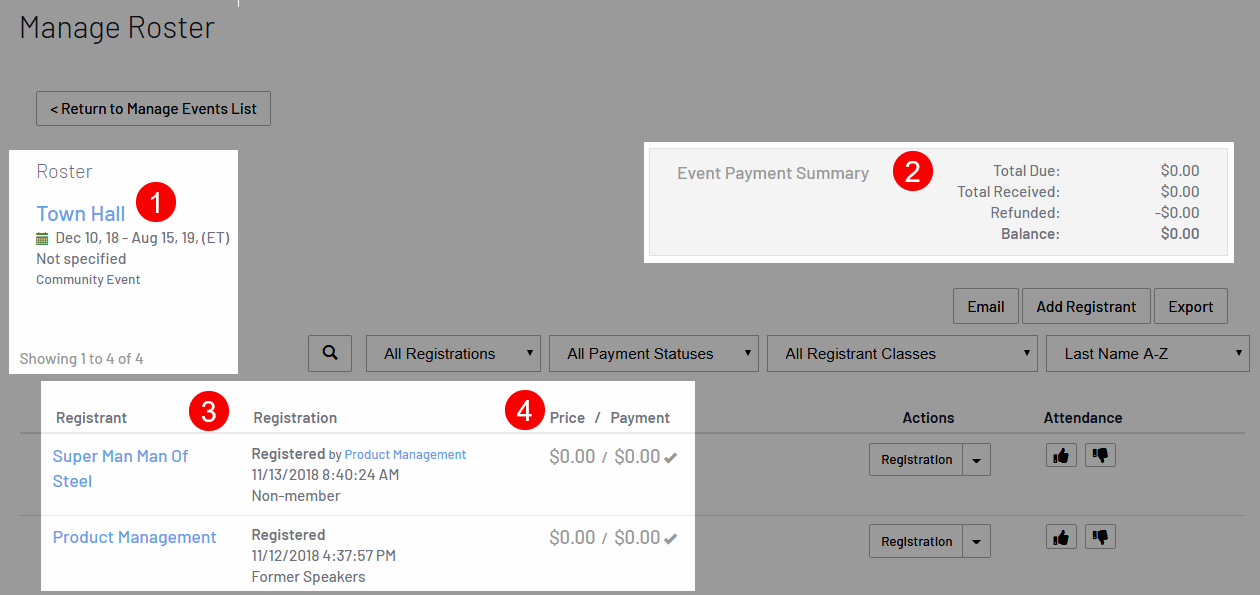
Task: Open the All Payment Statuses dropdown
Action: click(x=653, y=354)
